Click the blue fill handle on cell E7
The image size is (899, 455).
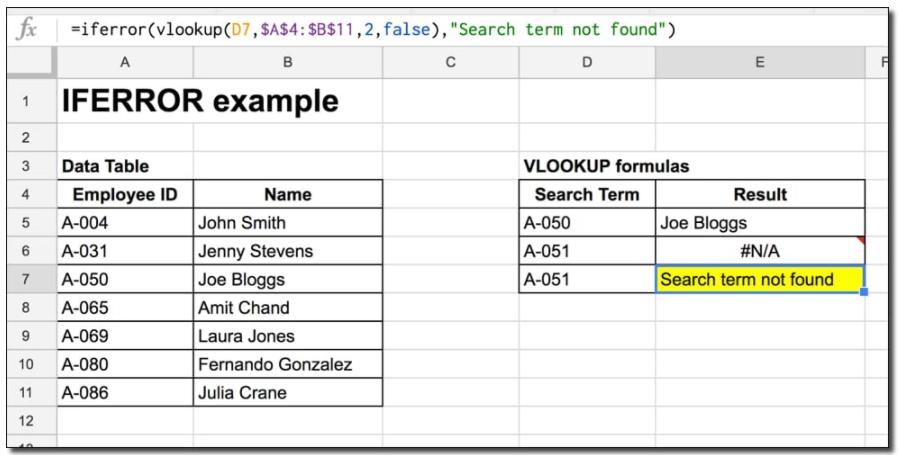pyautogui.click(x=863, y=292)
